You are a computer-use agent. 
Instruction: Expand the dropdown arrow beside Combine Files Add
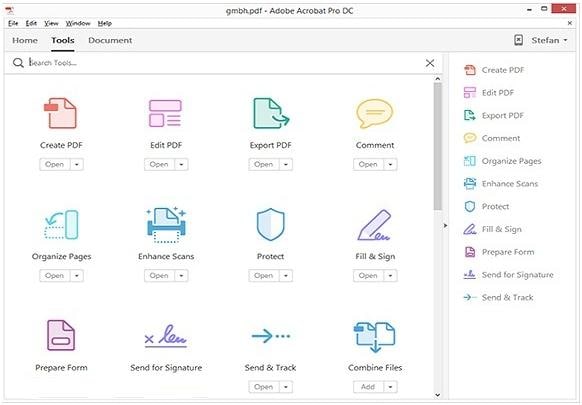coord(390,387)
